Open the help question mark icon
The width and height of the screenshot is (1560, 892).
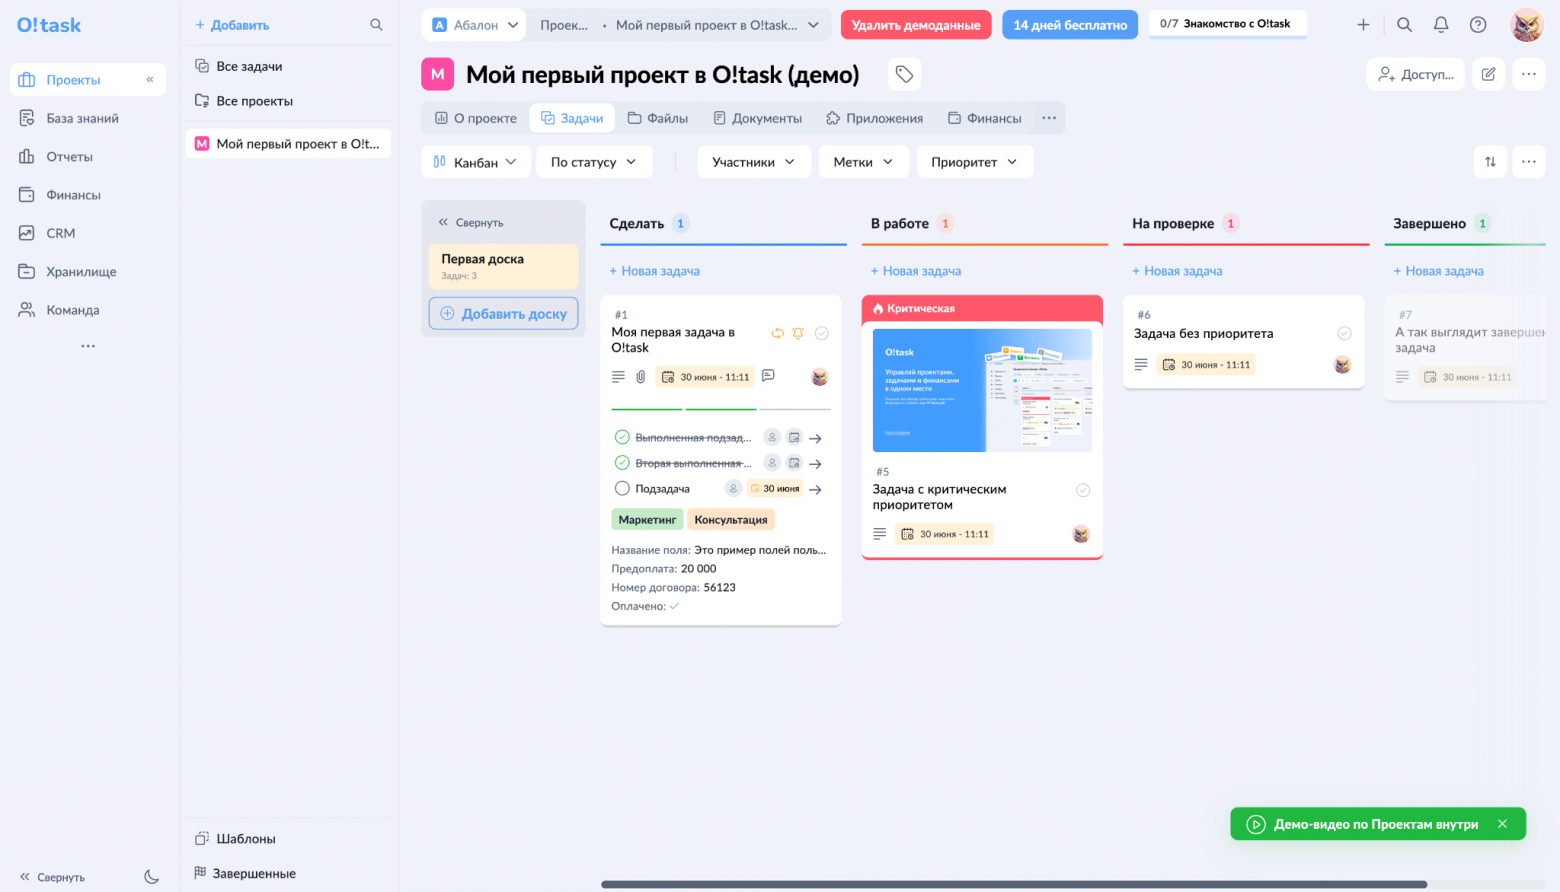coord(1478,25)
